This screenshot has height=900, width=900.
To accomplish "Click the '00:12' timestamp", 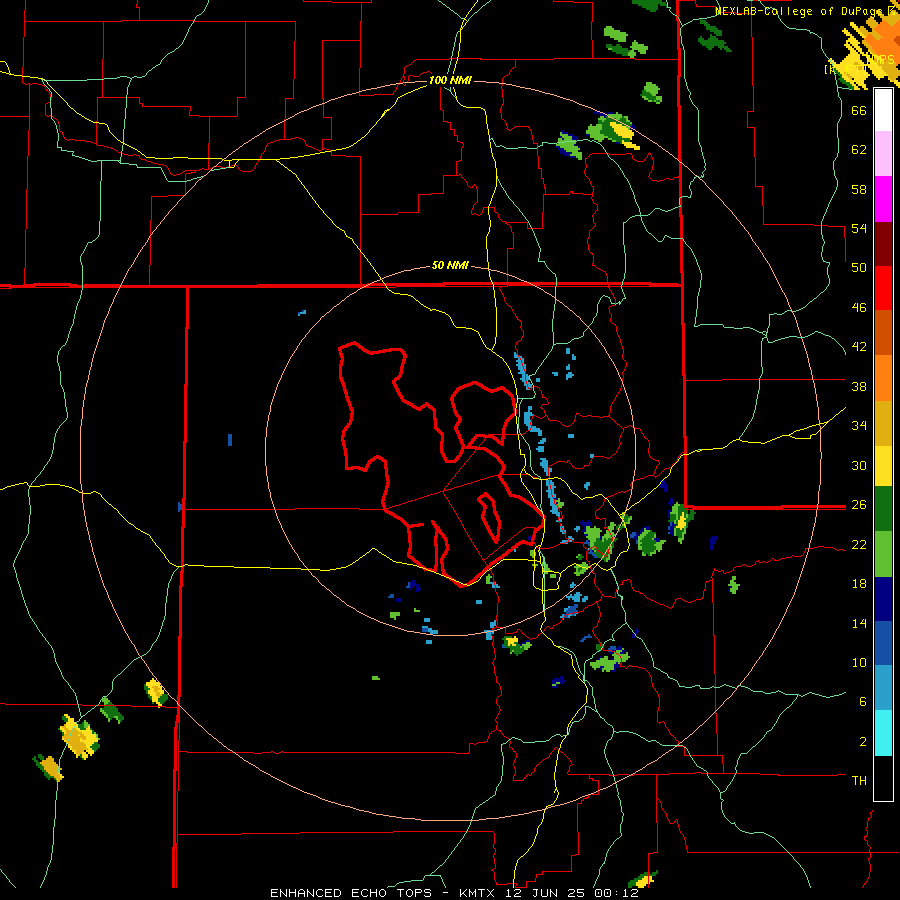I will pos(617,893).
